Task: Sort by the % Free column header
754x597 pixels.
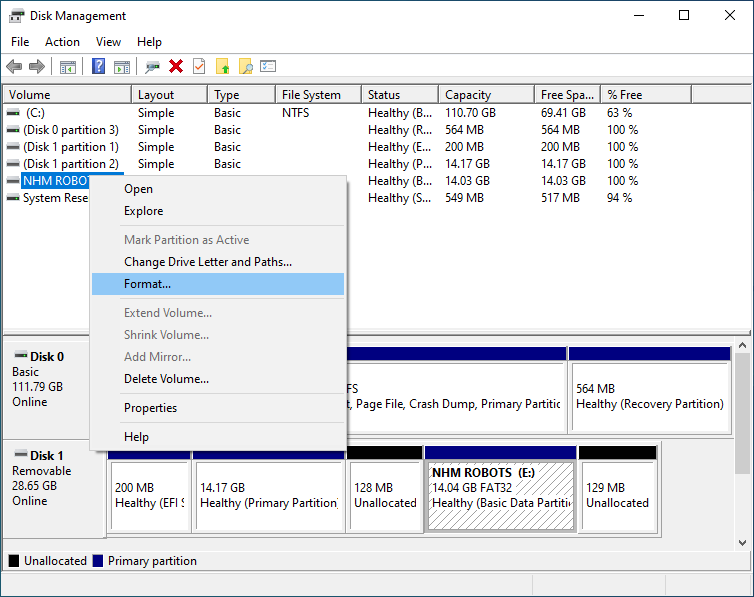Action: (x=646, y=95)
